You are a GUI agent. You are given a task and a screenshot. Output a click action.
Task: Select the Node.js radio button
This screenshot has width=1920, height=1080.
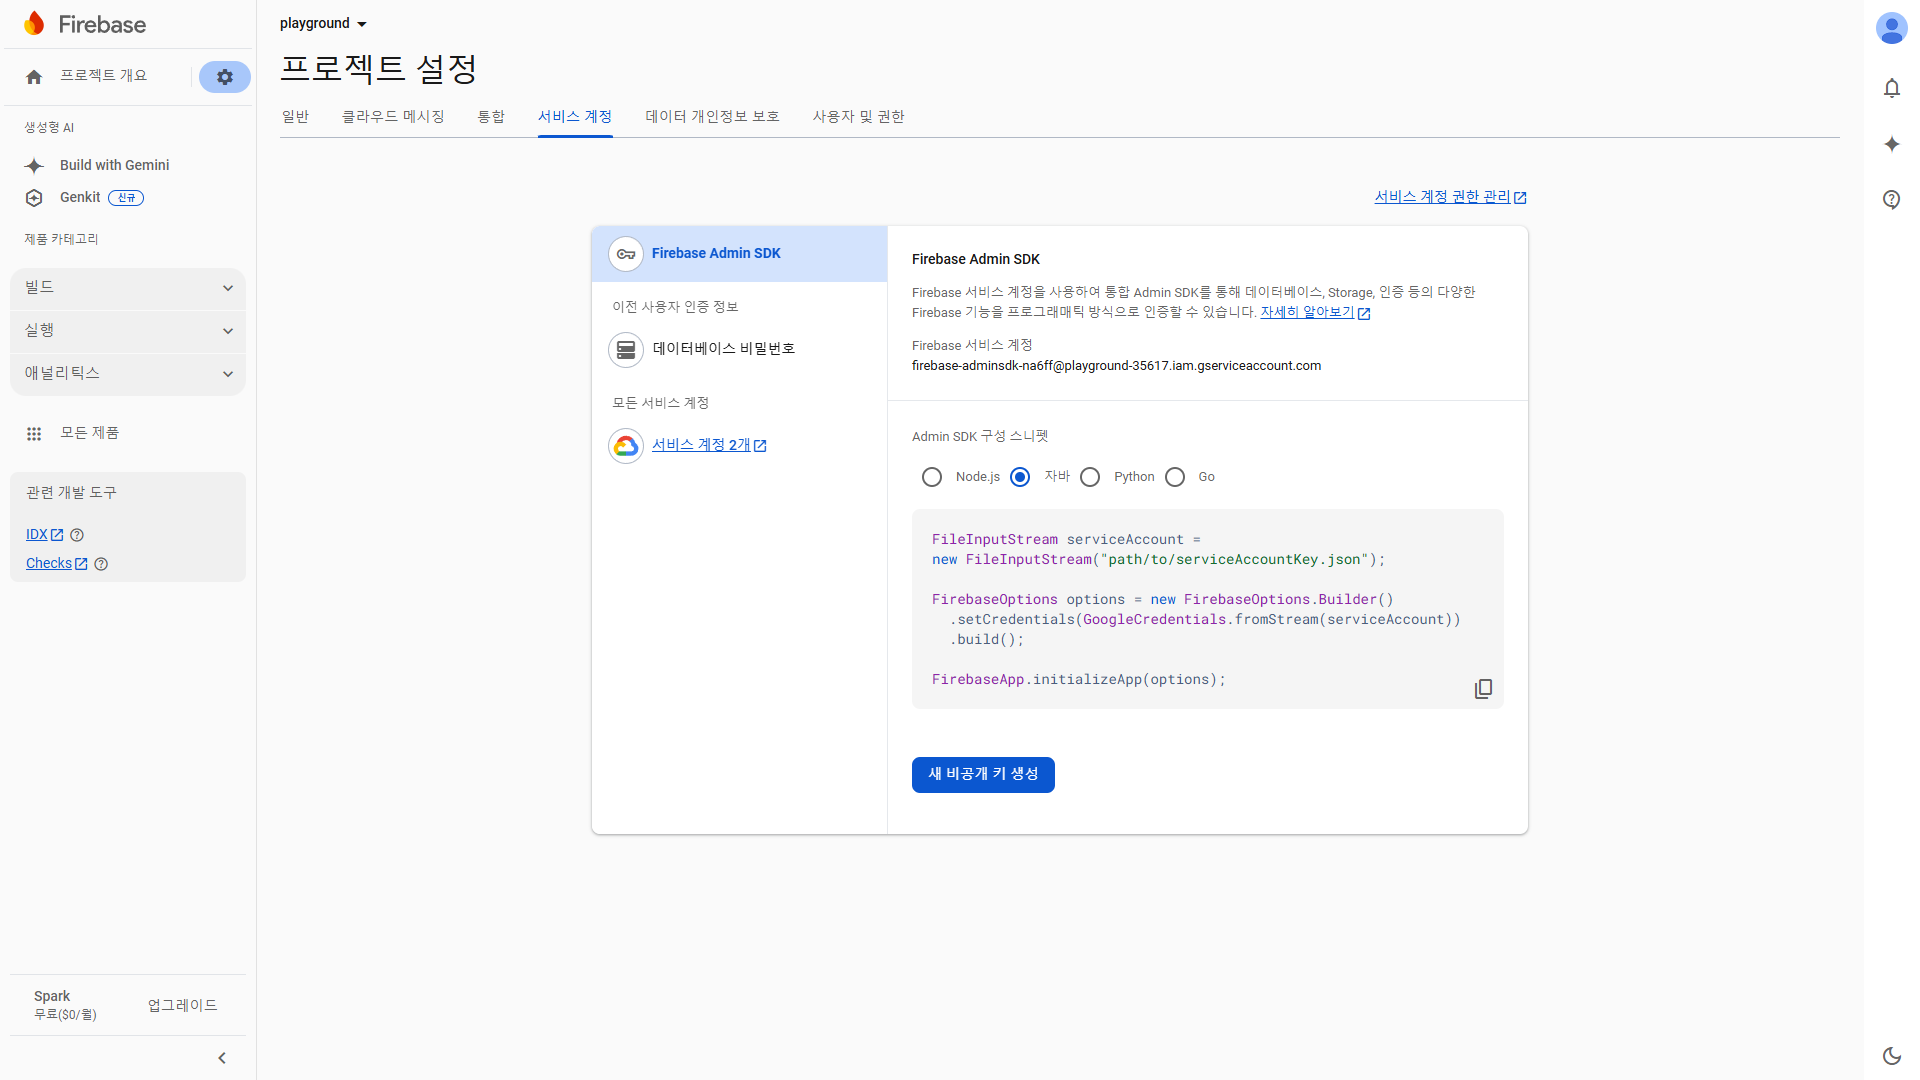click(x=932, y=477)
